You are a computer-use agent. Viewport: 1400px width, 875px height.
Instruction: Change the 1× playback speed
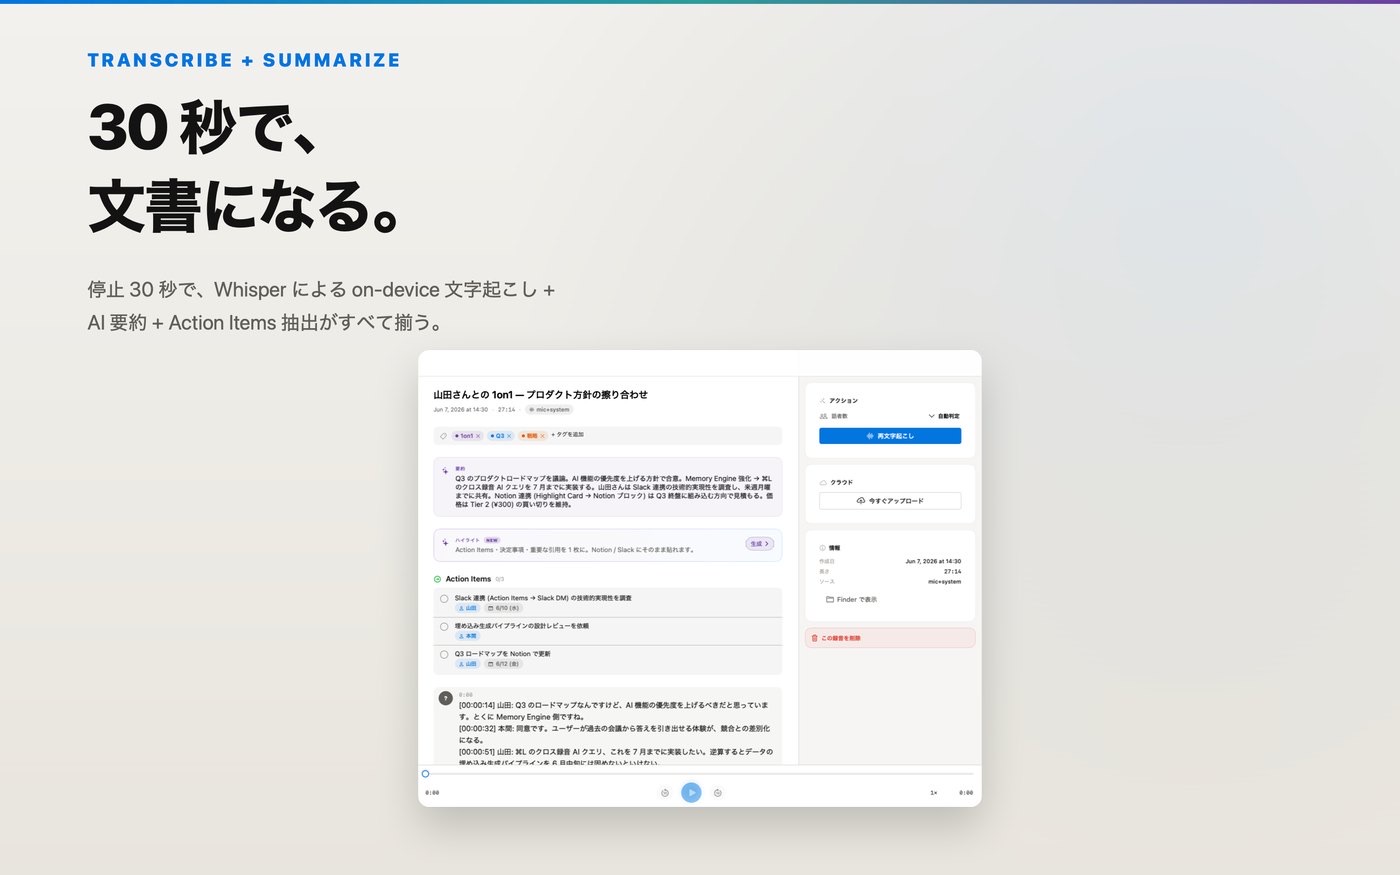[x=934, y=793]
